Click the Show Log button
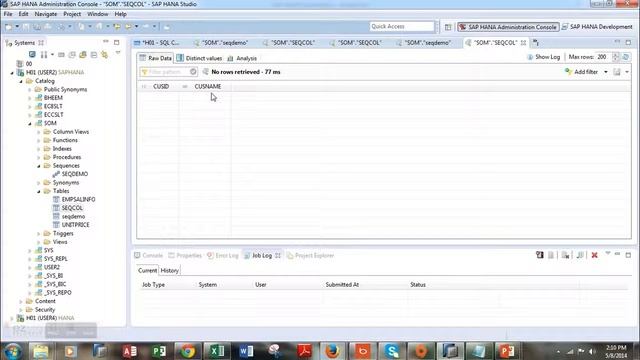Screen dimensions: 640x360 pyautogui.click(x=543, y=57)
